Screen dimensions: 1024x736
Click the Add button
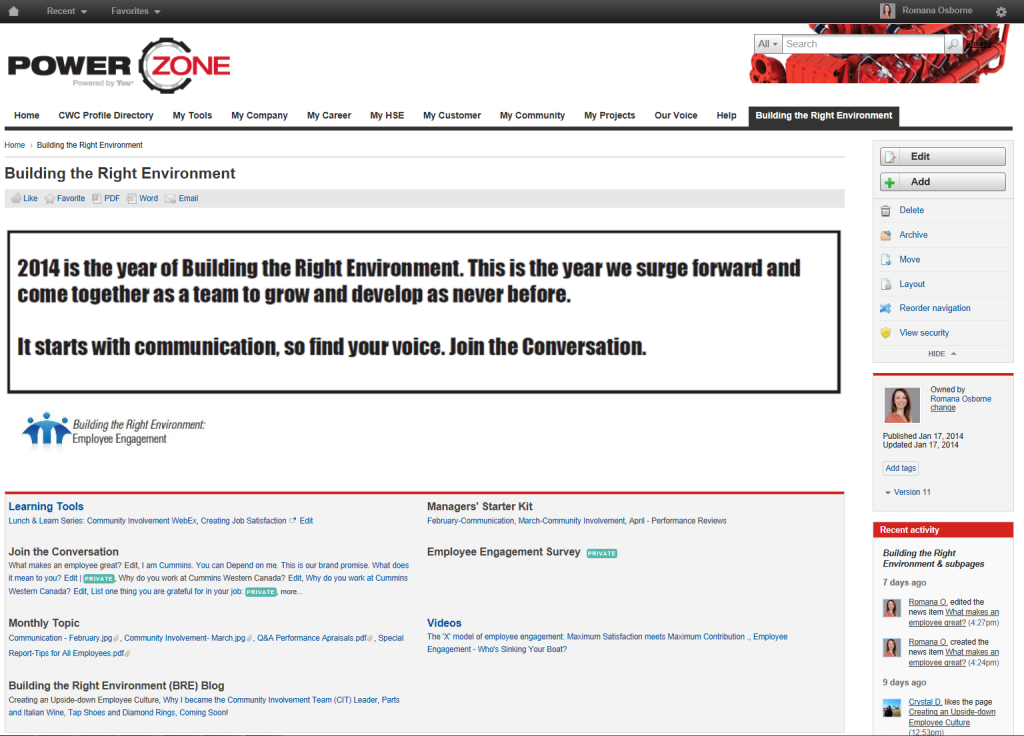click(942, 182)
